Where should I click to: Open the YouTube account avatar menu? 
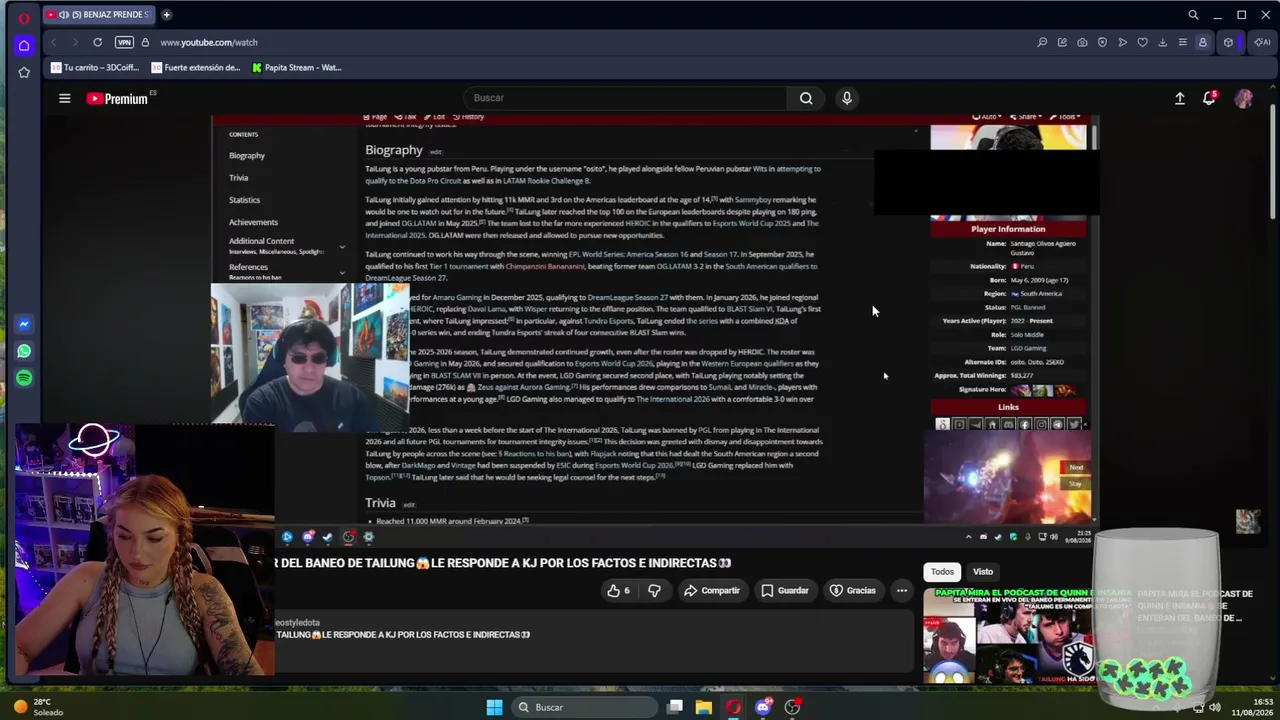(1244, 98)
